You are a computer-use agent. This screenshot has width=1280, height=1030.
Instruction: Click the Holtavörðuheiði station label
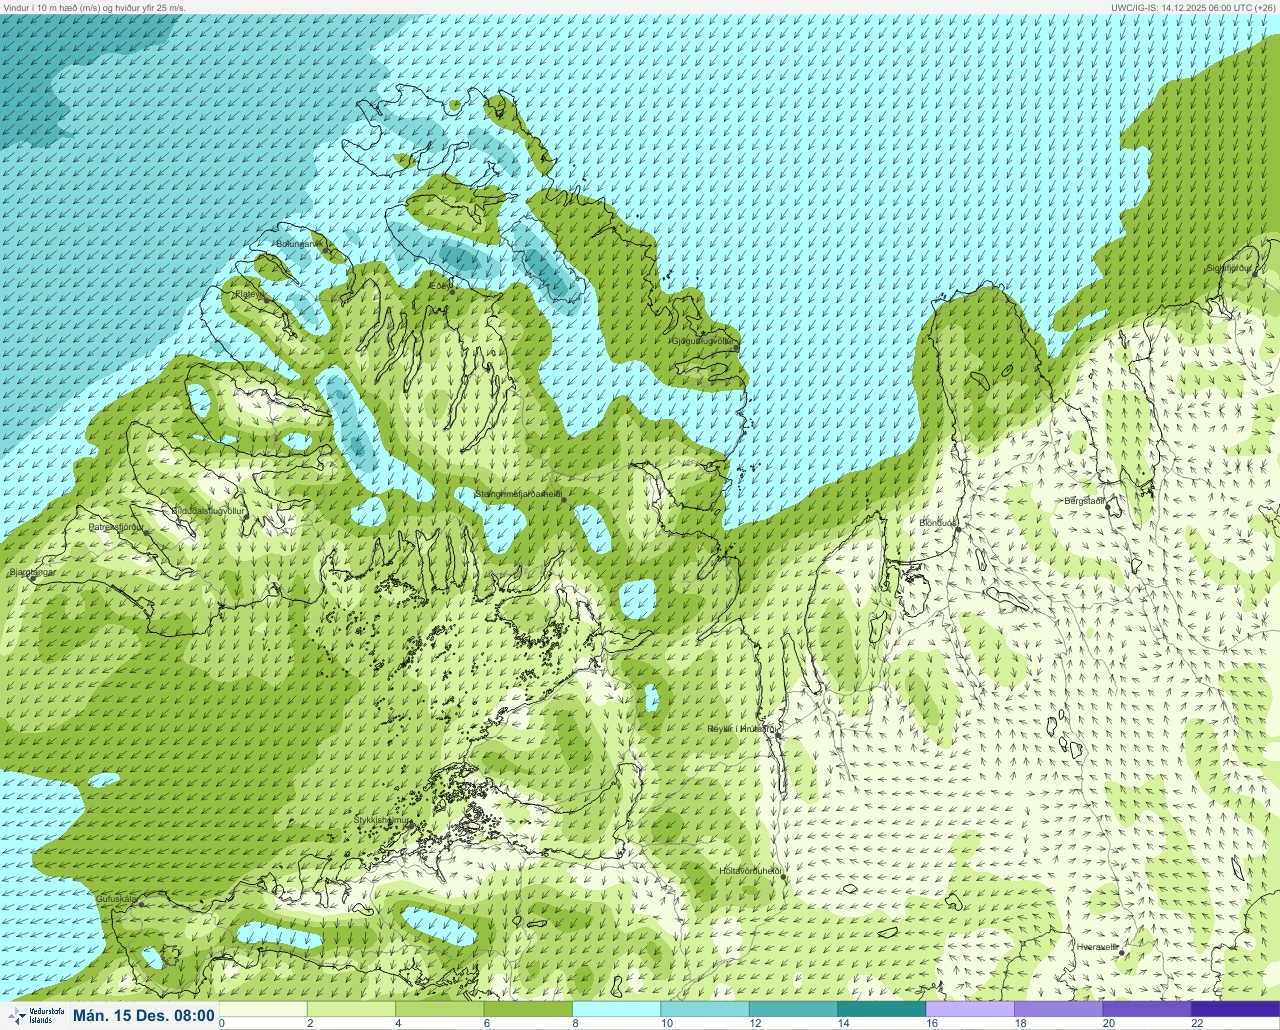750,871
